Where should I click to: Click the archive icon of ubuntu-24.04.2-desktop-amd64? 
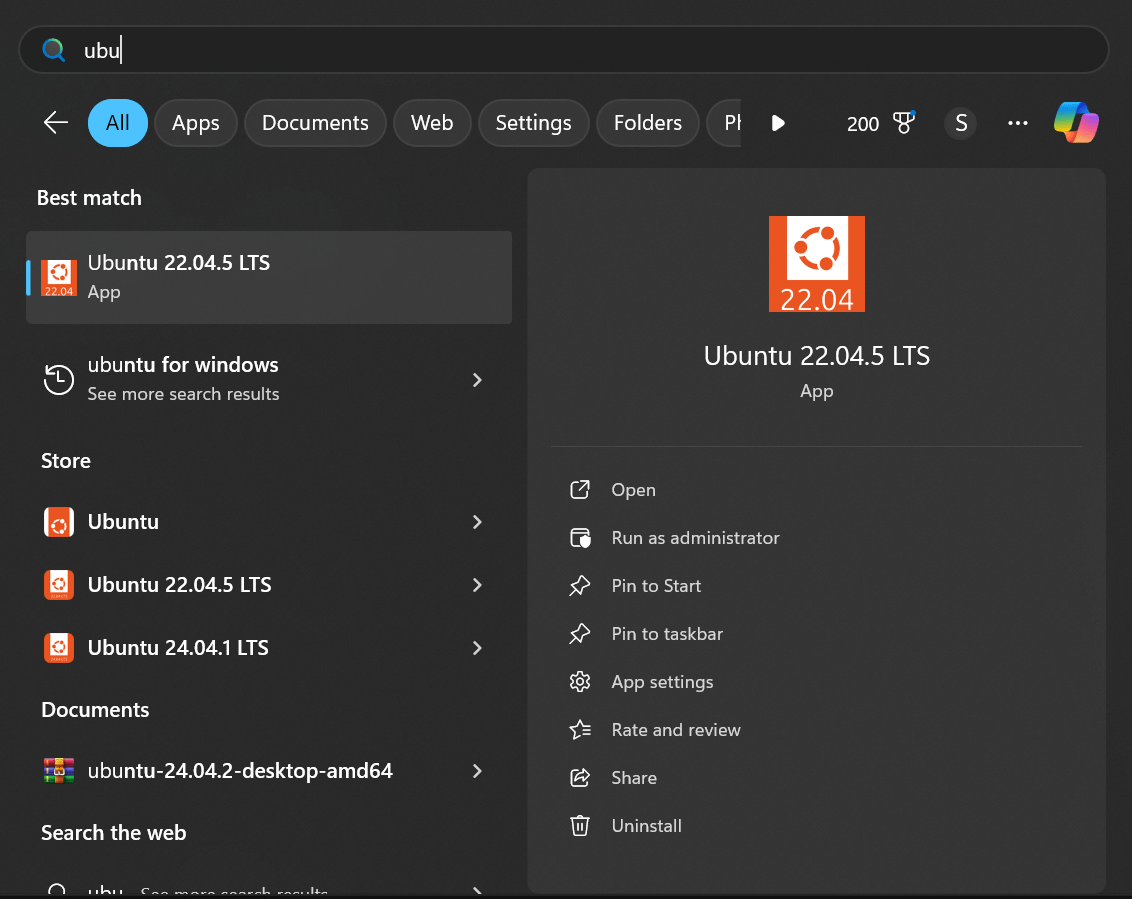pos(58,770)
